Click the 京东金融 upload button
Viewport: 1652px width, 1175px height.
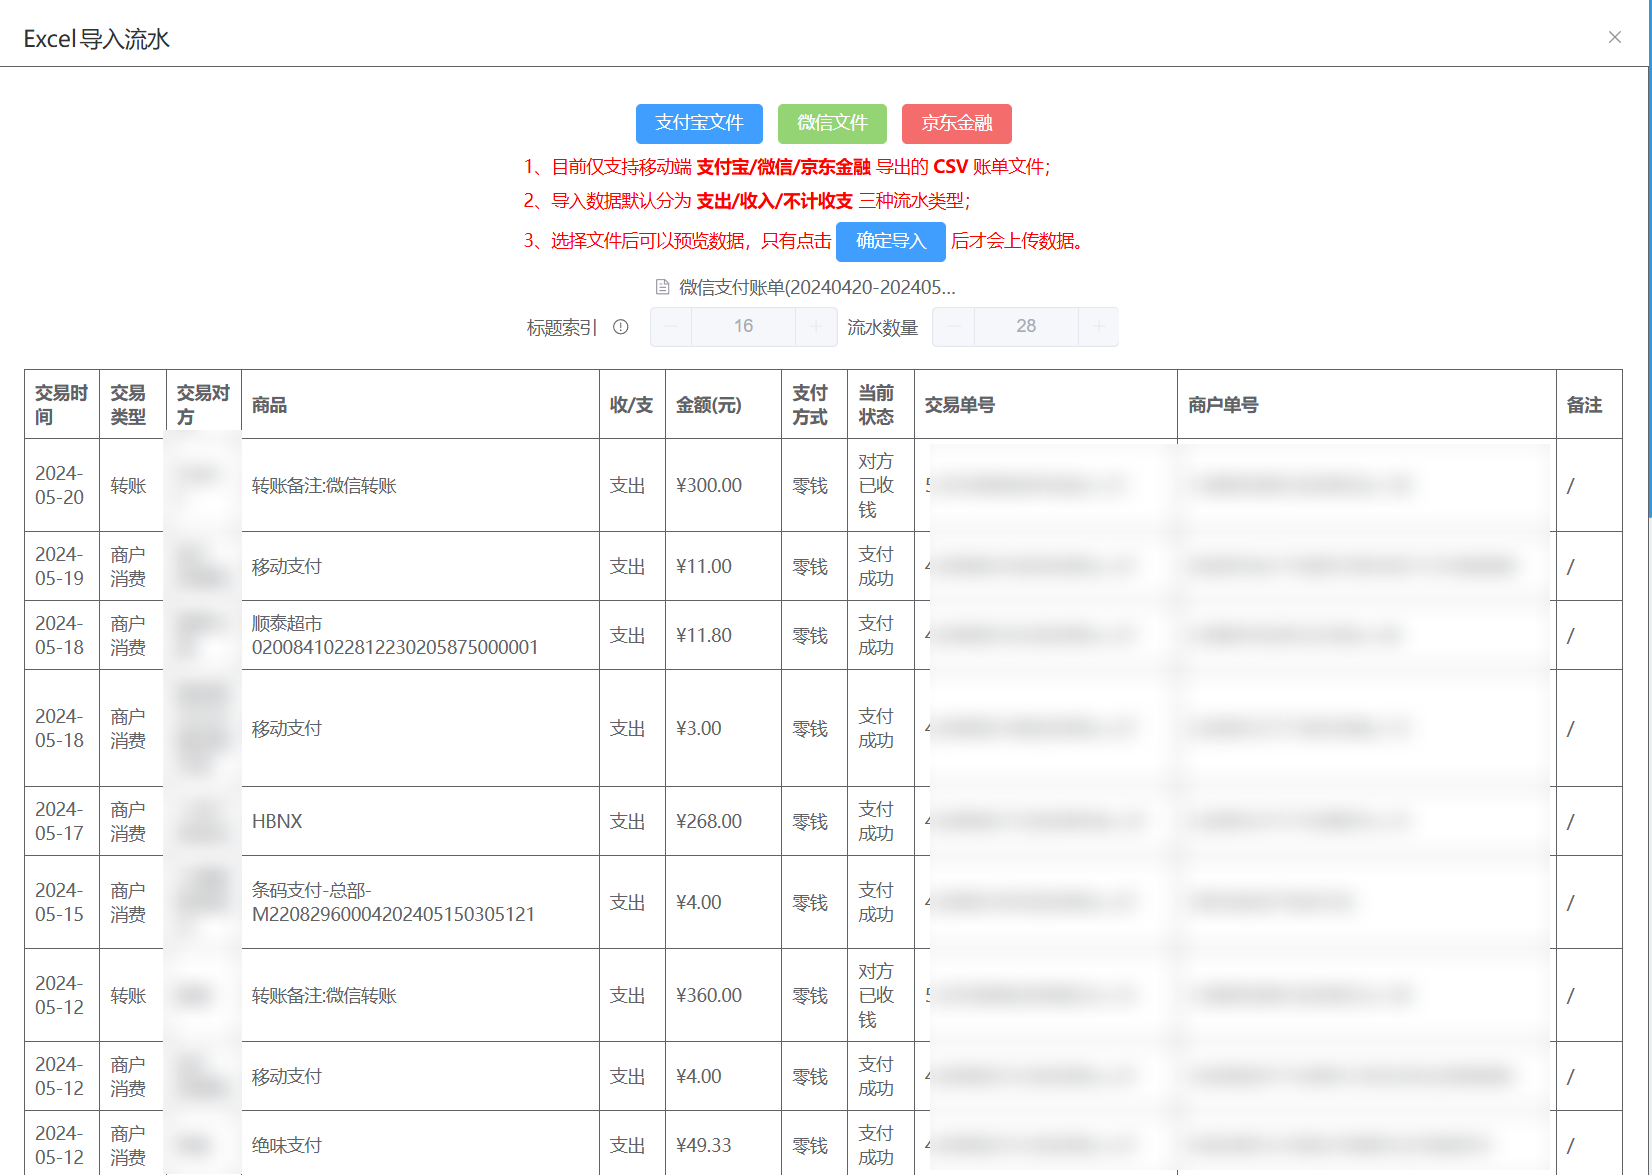(x=957, y=123)
